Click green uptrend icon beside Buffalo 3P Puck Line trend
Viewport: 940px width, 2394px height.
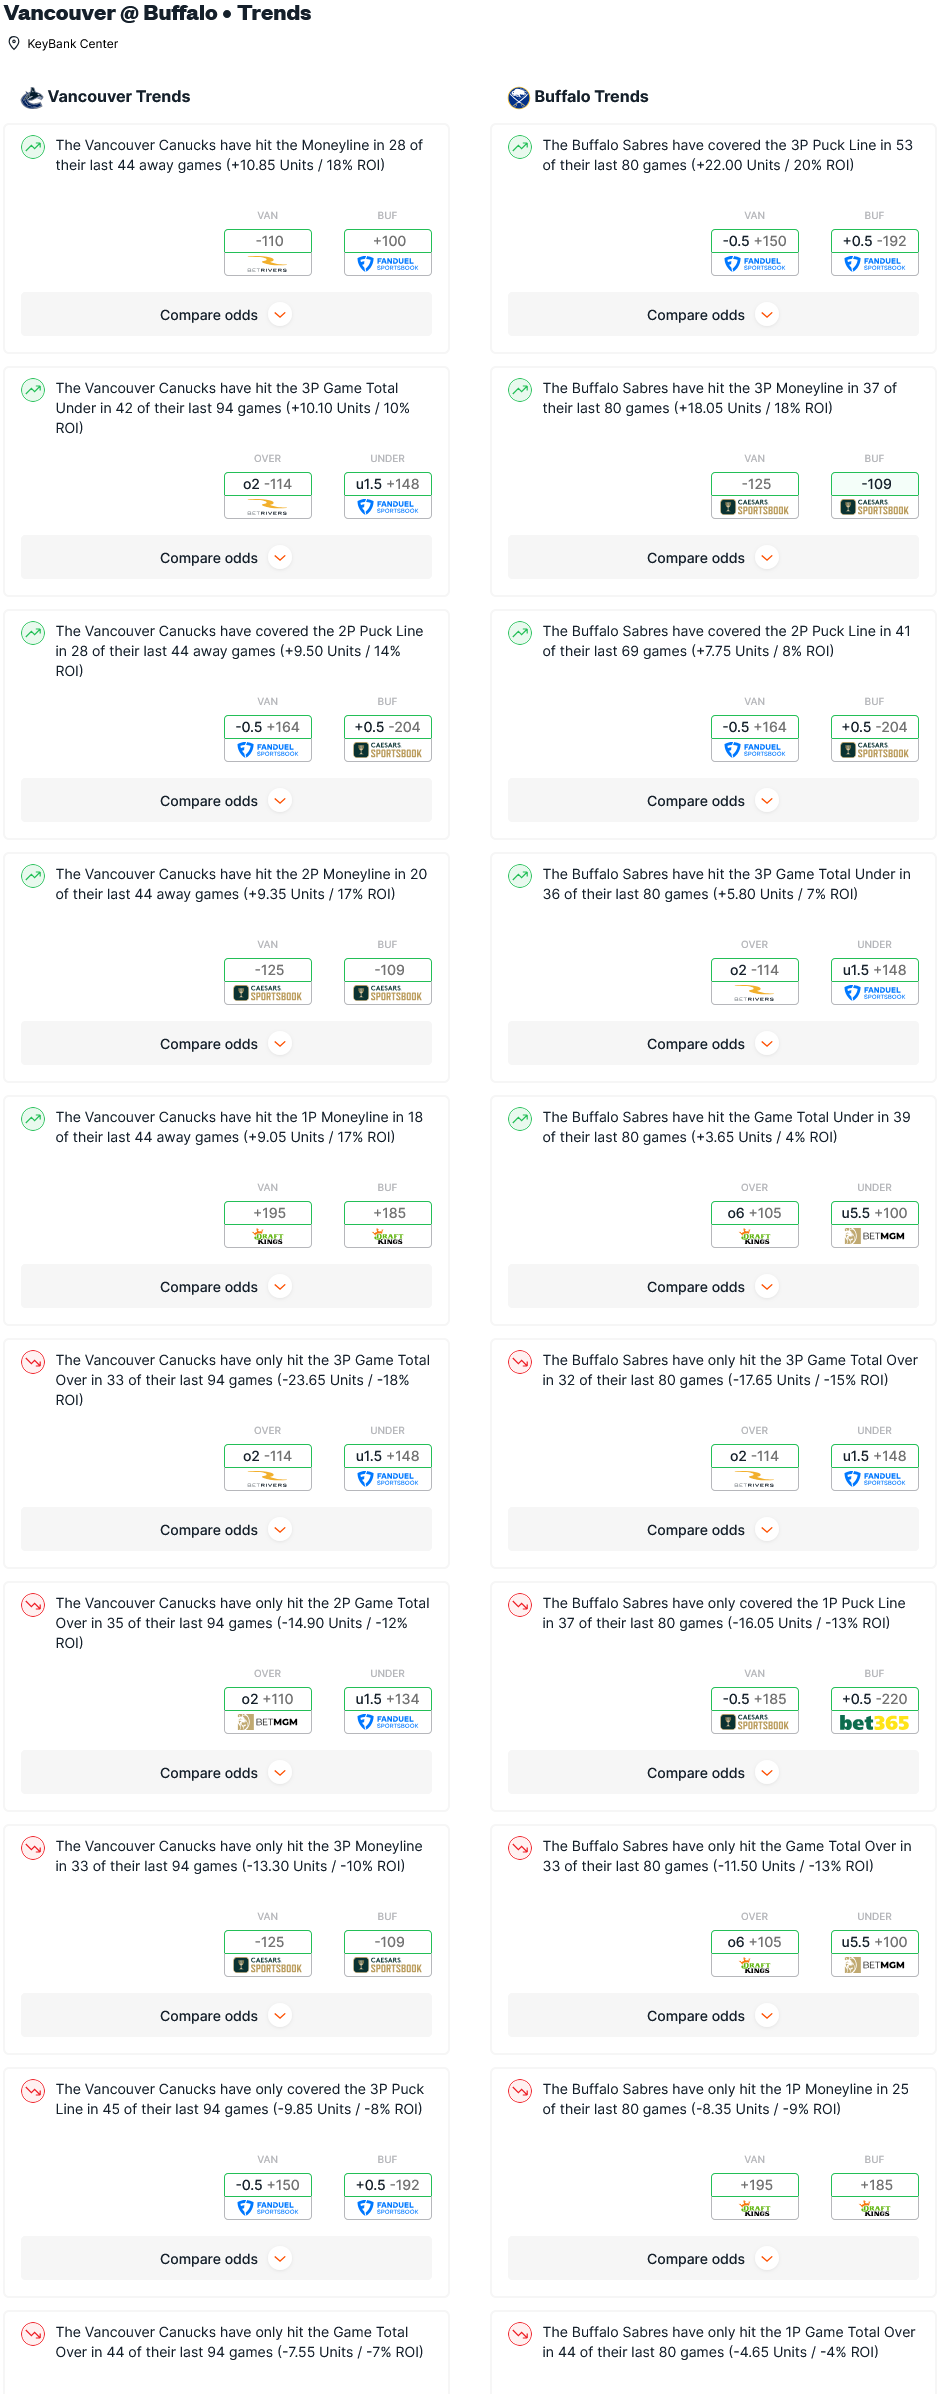click(x=520, y=148)
